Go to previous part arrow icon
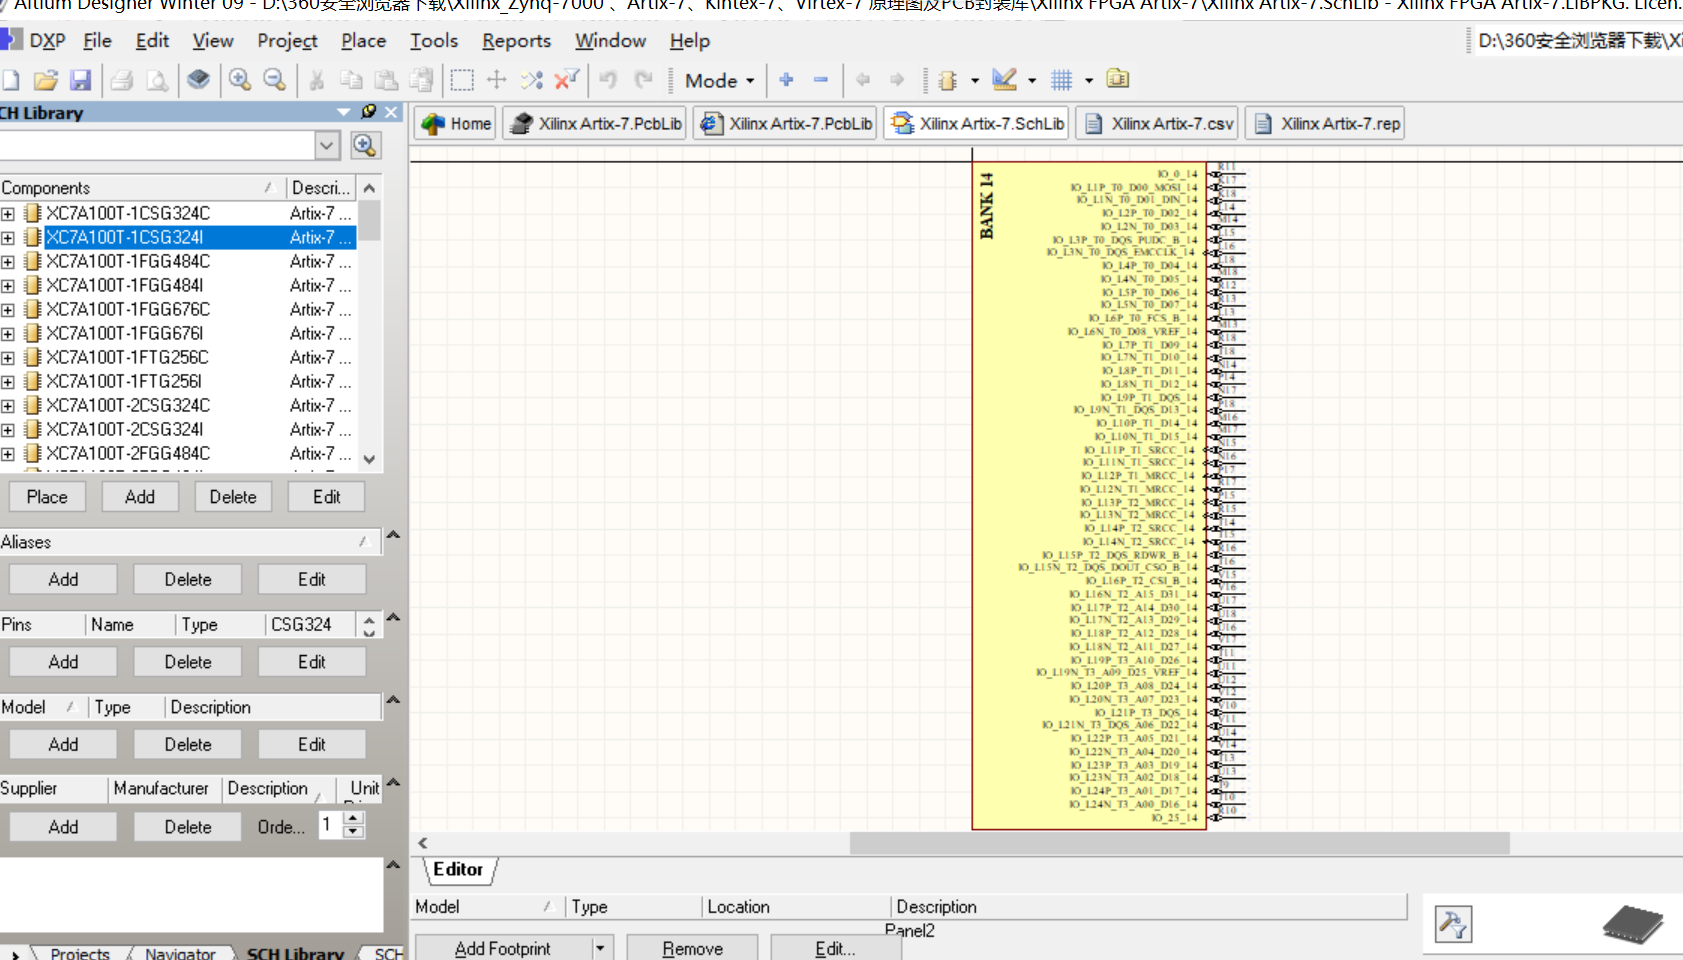Screen dimensions: 1683x960 click(863, 80)
